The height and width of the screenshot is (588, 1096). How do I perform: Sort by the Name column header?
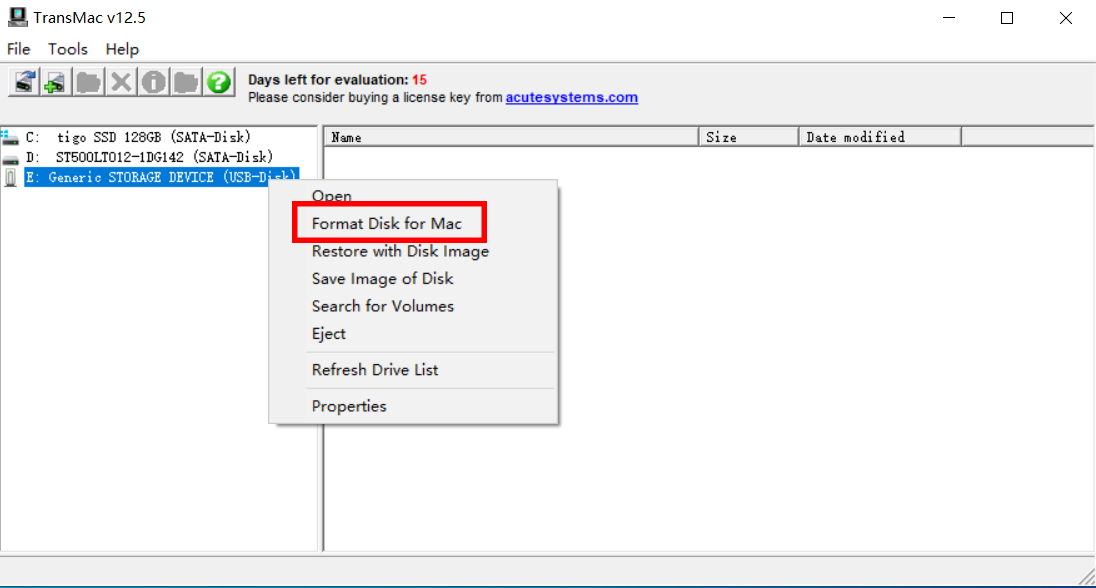pos(511,137)
